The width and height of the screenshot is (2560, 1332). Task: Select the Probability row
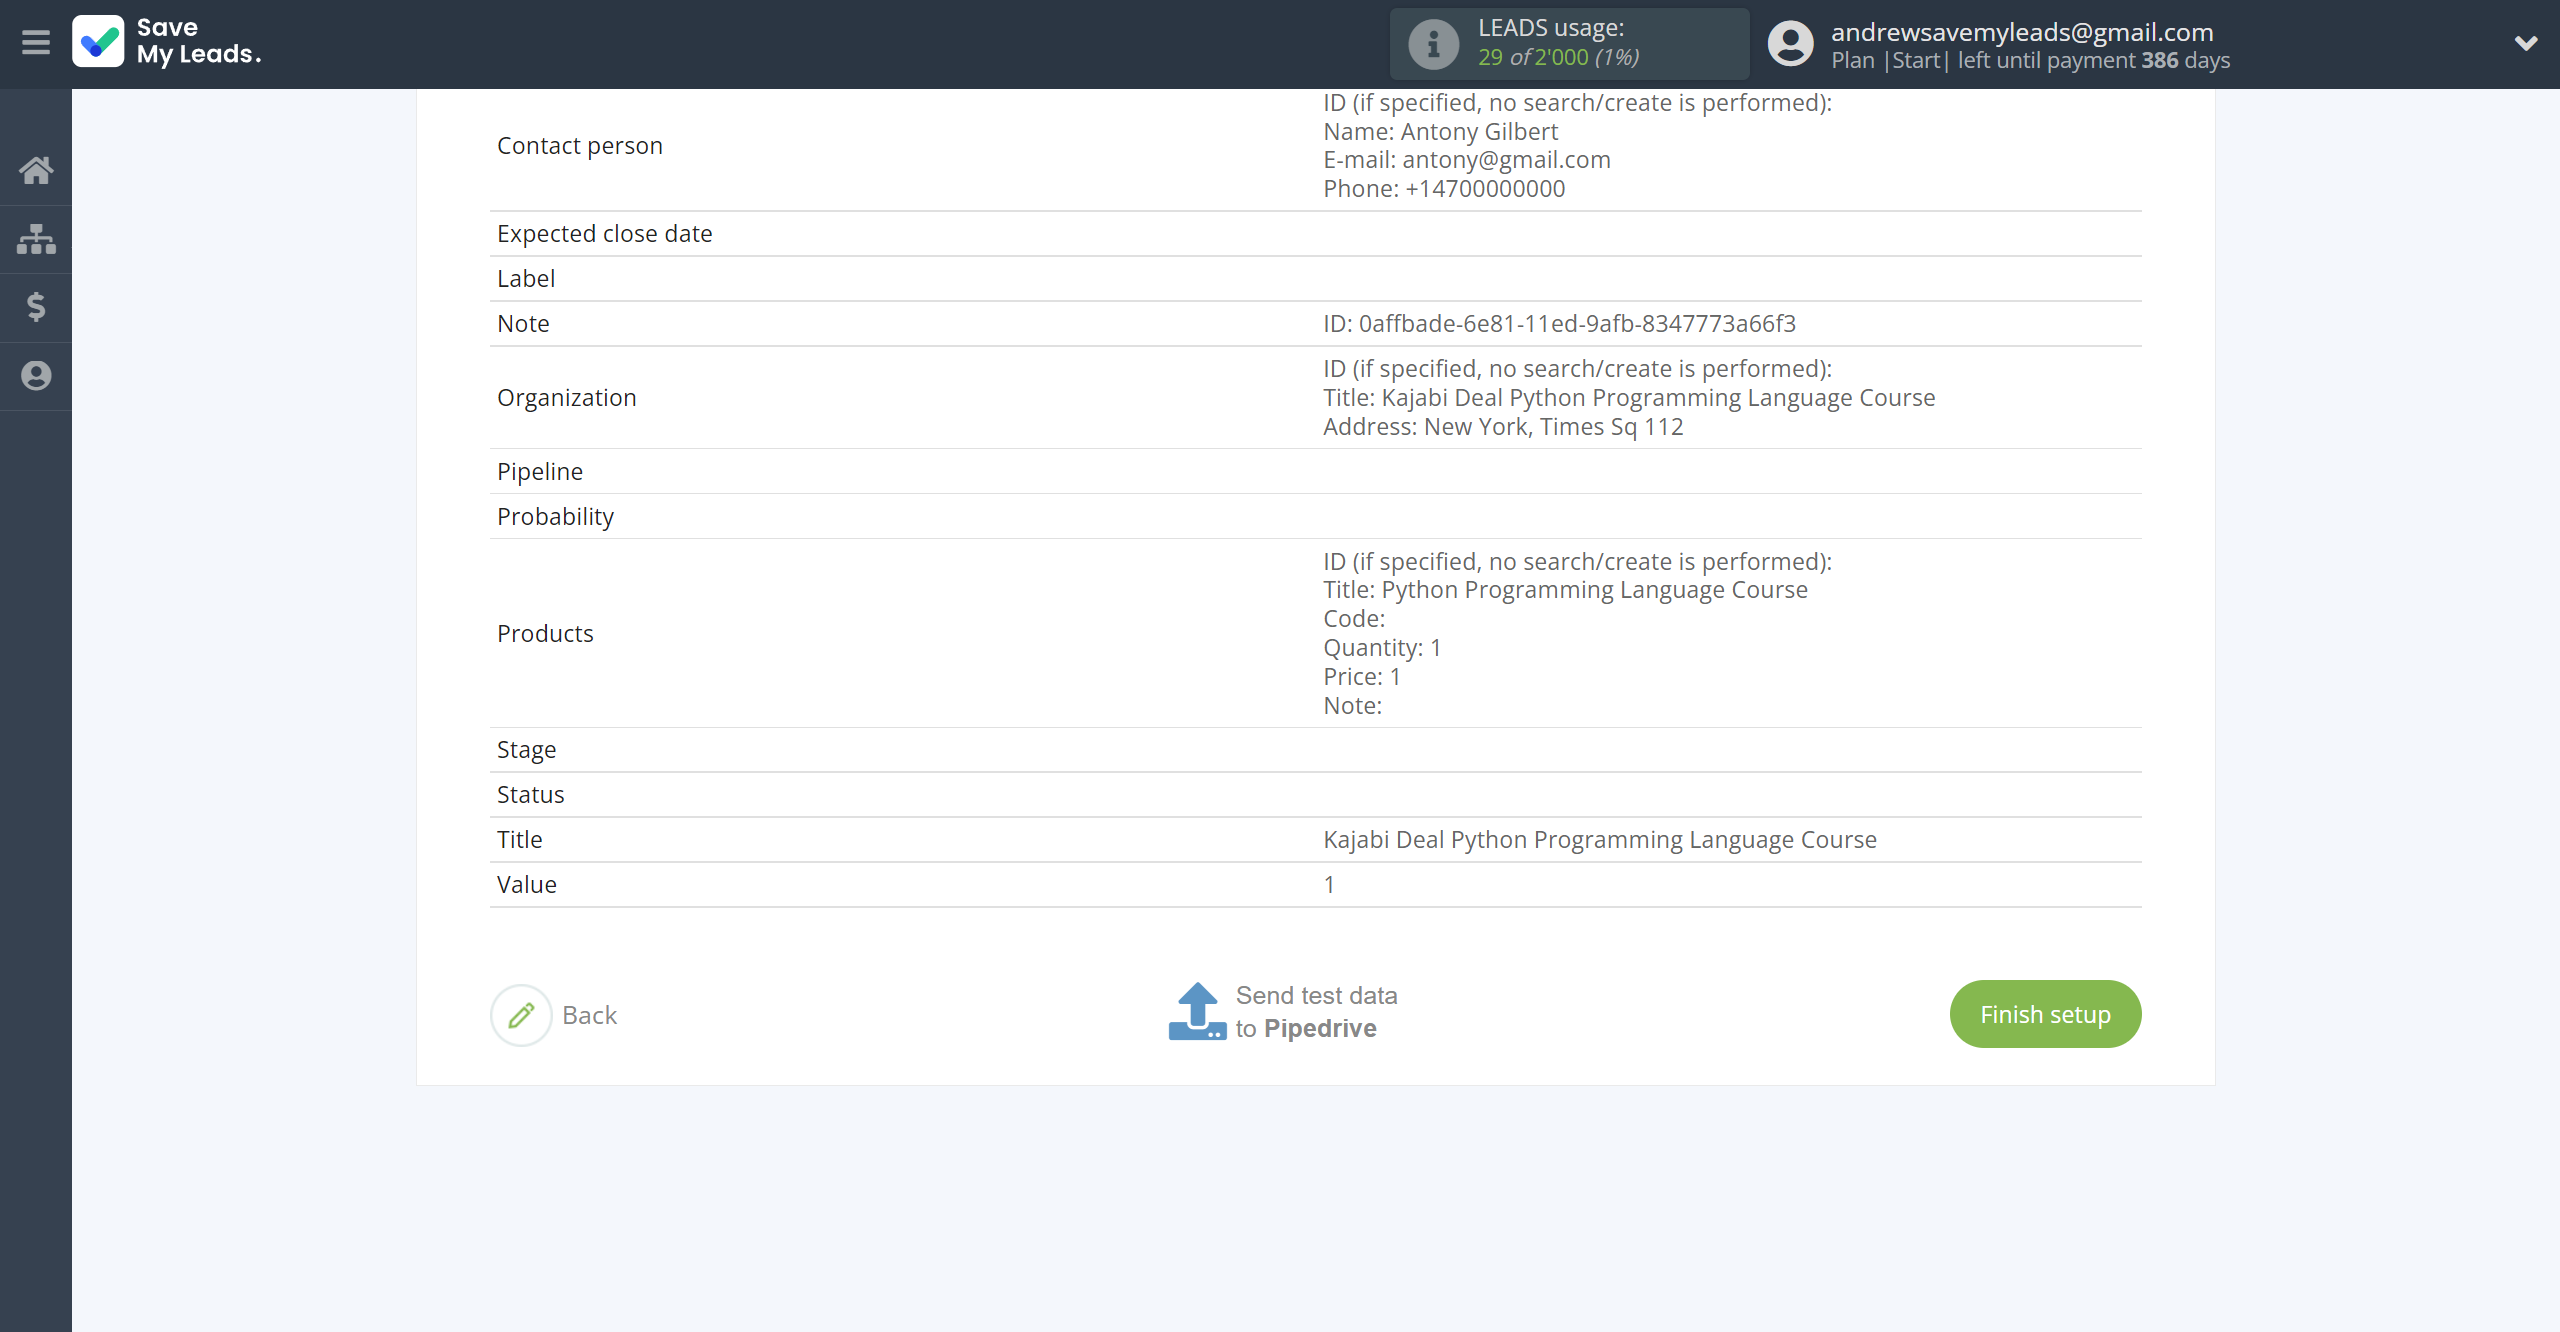(x=1315, y=517)
